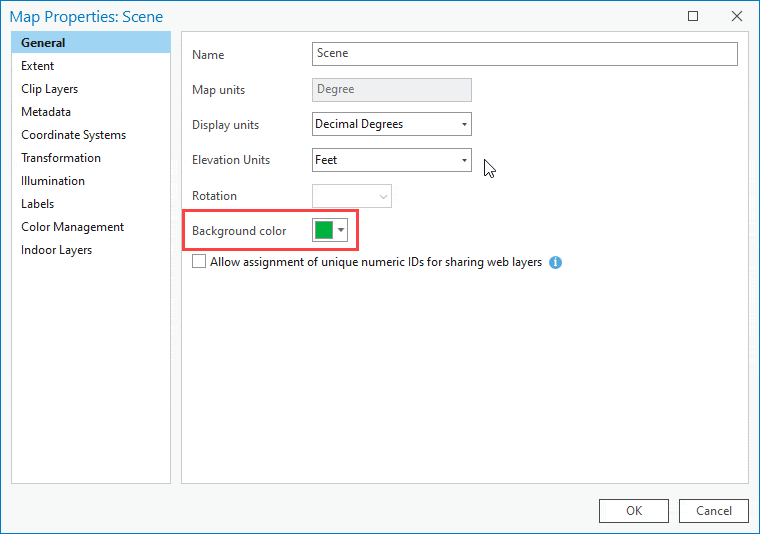Select the Transformation tab
The image size is (760, 534).
(x=61, y=158)
